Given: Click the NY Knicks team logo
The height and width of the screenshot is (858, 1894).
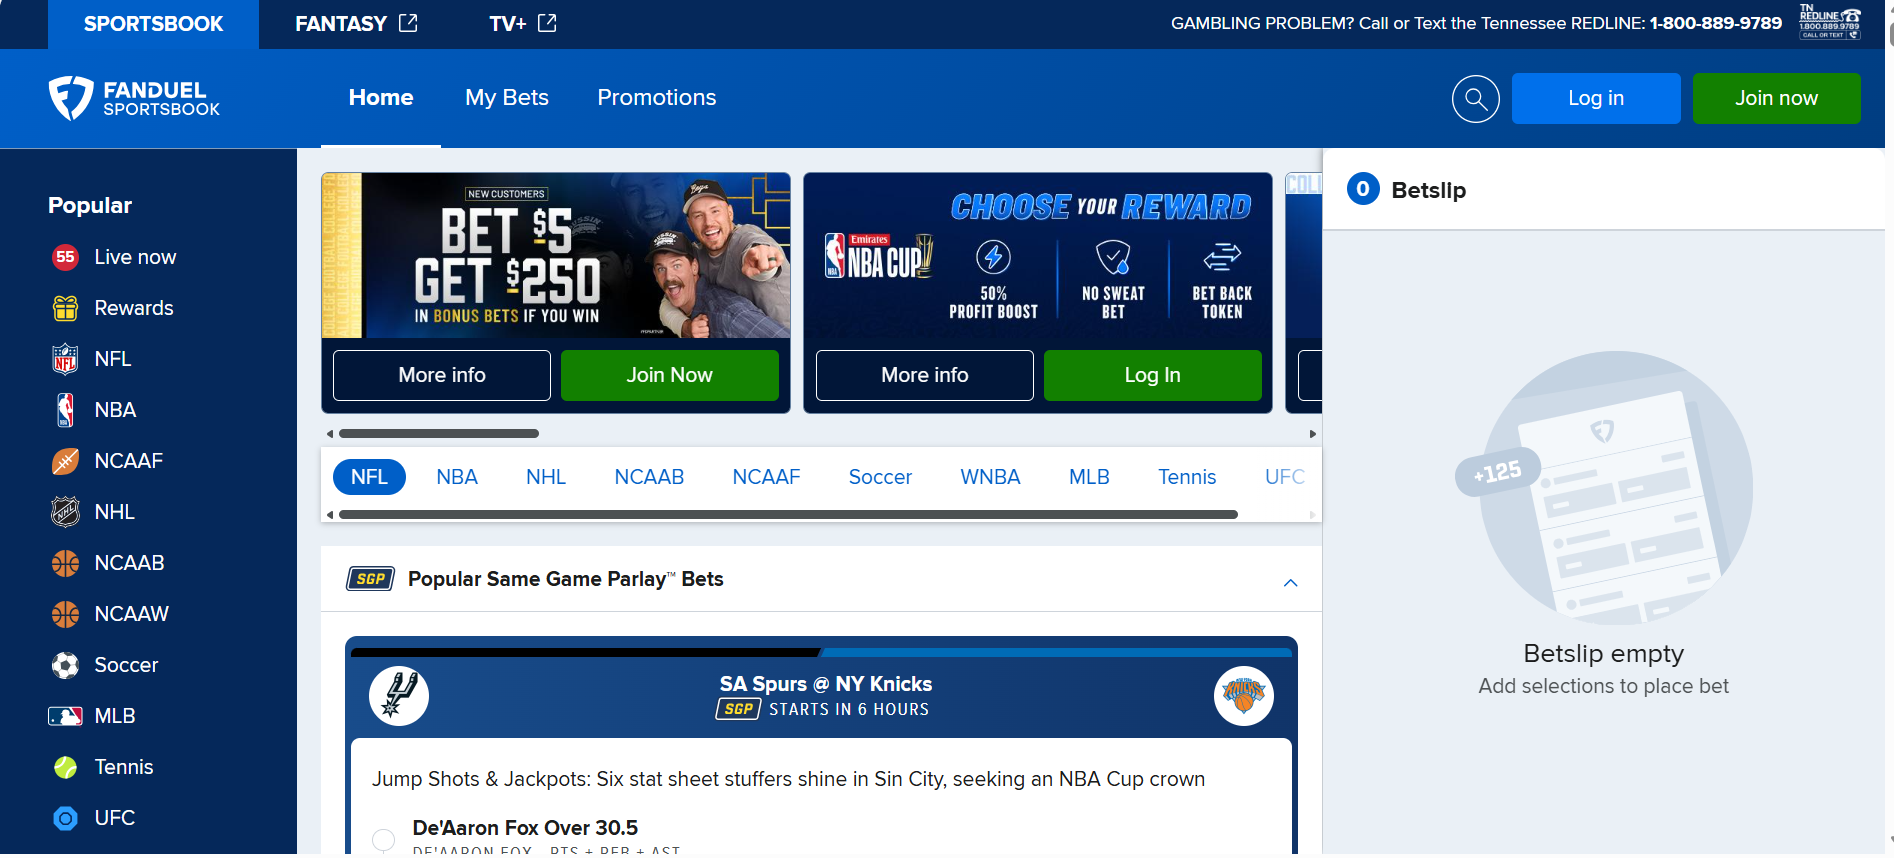Looking at the screenshot, I should pyautogui.click(x=1243, y=696).
